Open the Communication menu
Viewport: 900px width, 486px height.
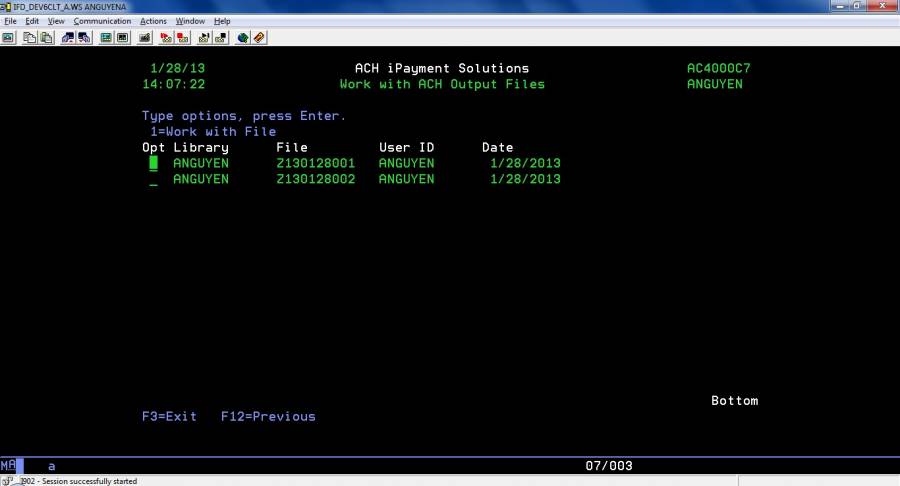[x=102, y=21]
